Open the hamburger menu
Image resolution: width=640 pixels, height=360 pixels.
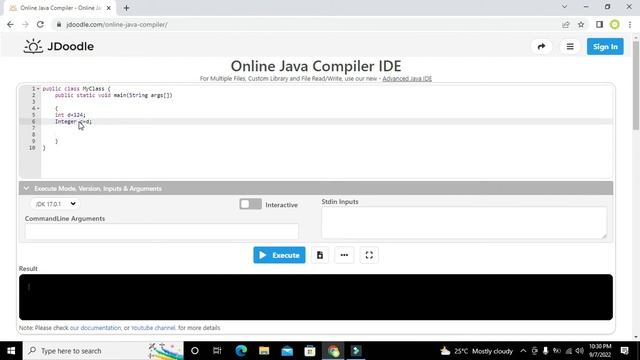[570, 47]
